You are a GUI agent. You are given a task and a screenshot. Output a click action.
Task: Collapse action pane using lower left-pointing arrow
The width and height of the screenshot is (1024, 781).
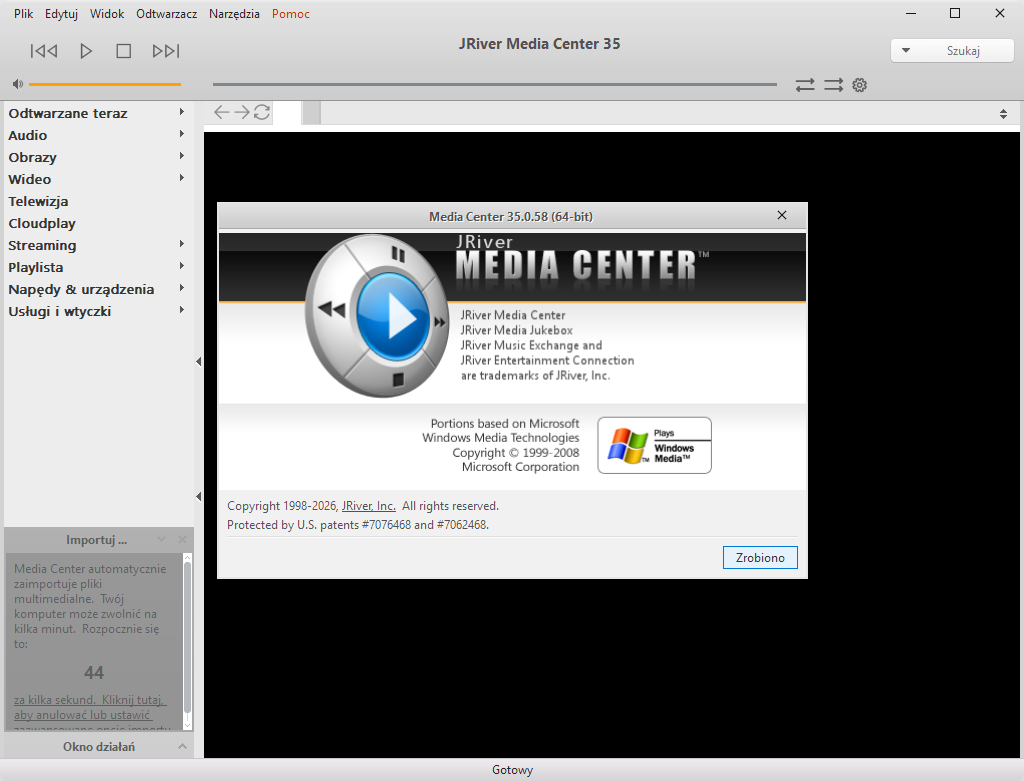(x=199, y=497)
